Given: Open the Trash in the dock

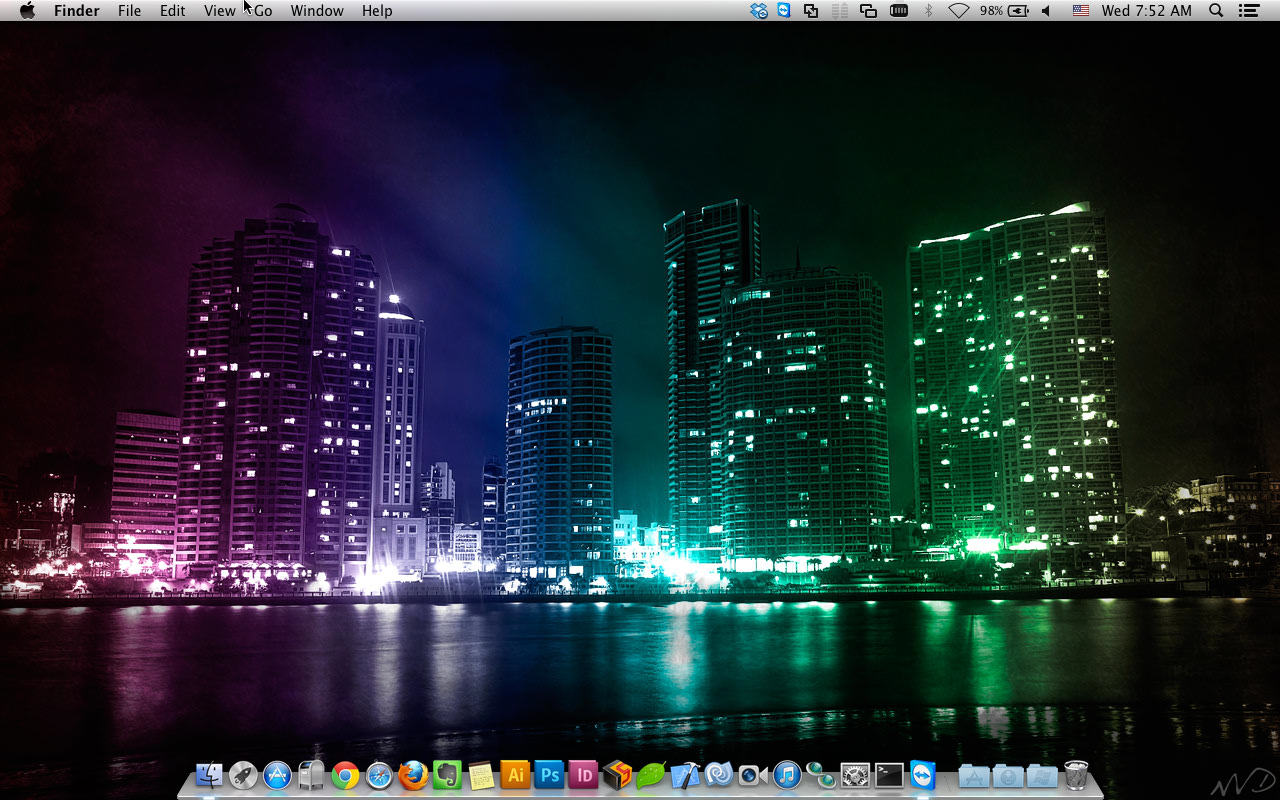Looking at the screenshot, I should pos(1076,775).
